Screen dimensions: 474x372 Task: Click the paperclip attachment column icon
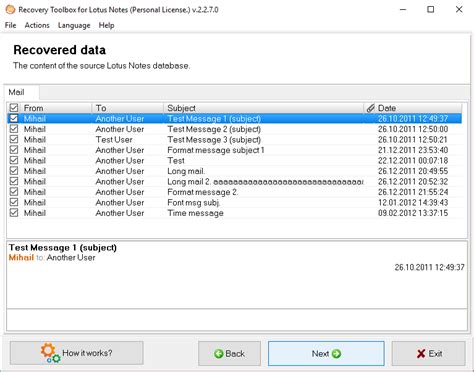[x=370, y=108]
